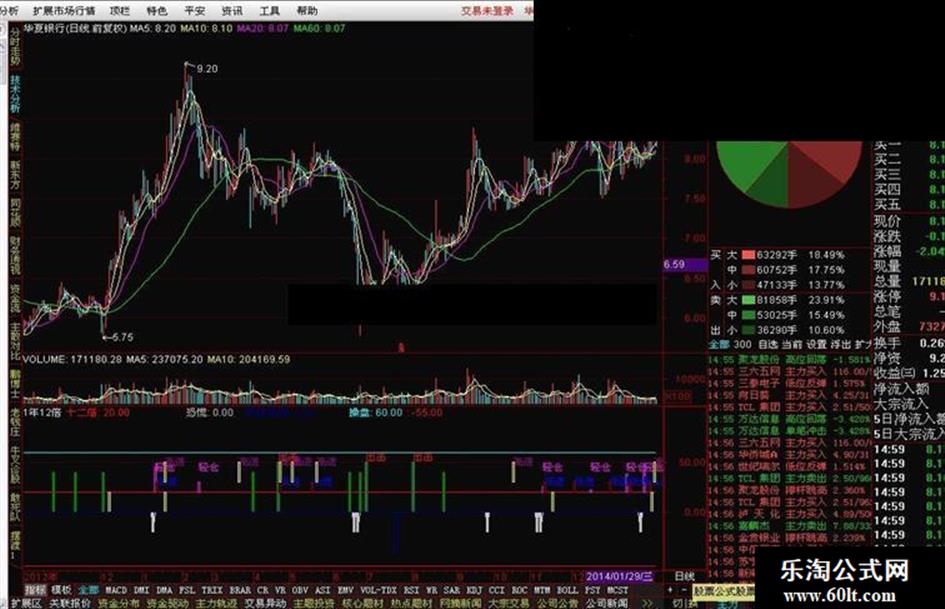Apply the MACD indicator
This screenshot has height=609, width=945.
[x=116, y=590]
